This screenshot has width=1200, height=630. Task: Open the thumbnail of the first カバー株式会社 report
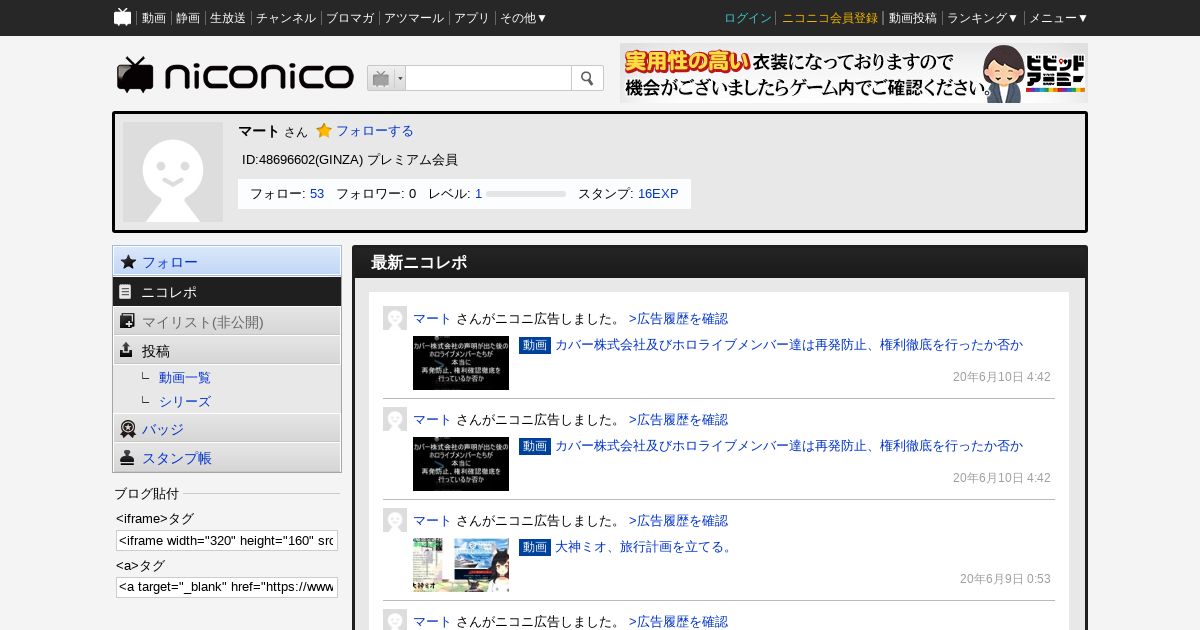pos(461,363)
